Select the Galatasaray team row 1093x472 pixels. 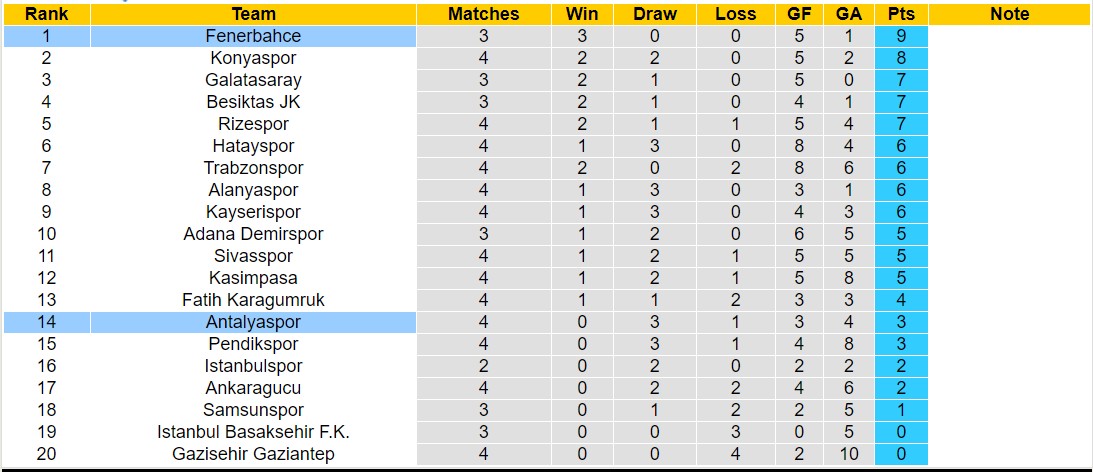(x=253, y=80)
